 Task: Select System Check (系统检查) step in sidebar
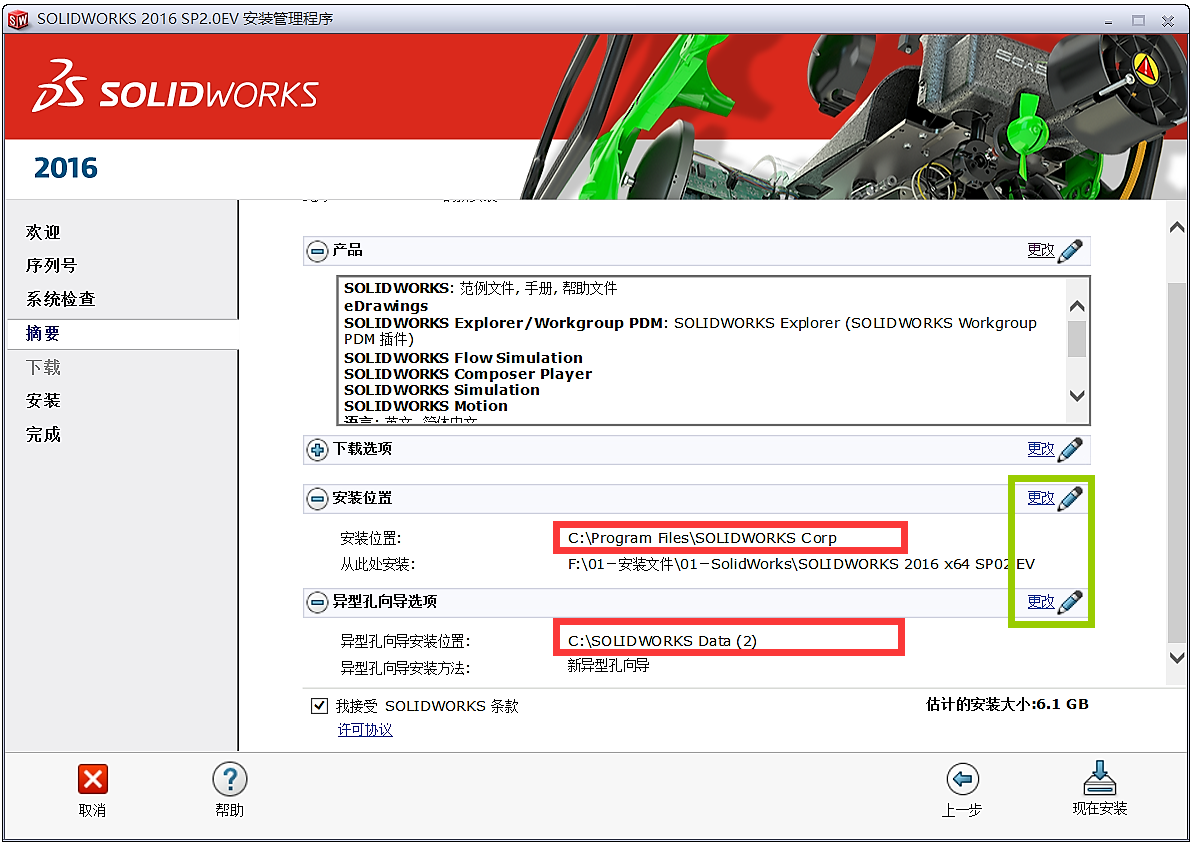coord(60,299)
